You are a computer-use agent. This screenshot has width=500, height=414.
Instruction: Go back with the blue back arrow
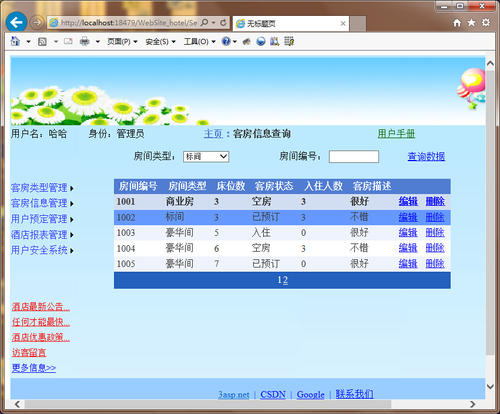16,22
